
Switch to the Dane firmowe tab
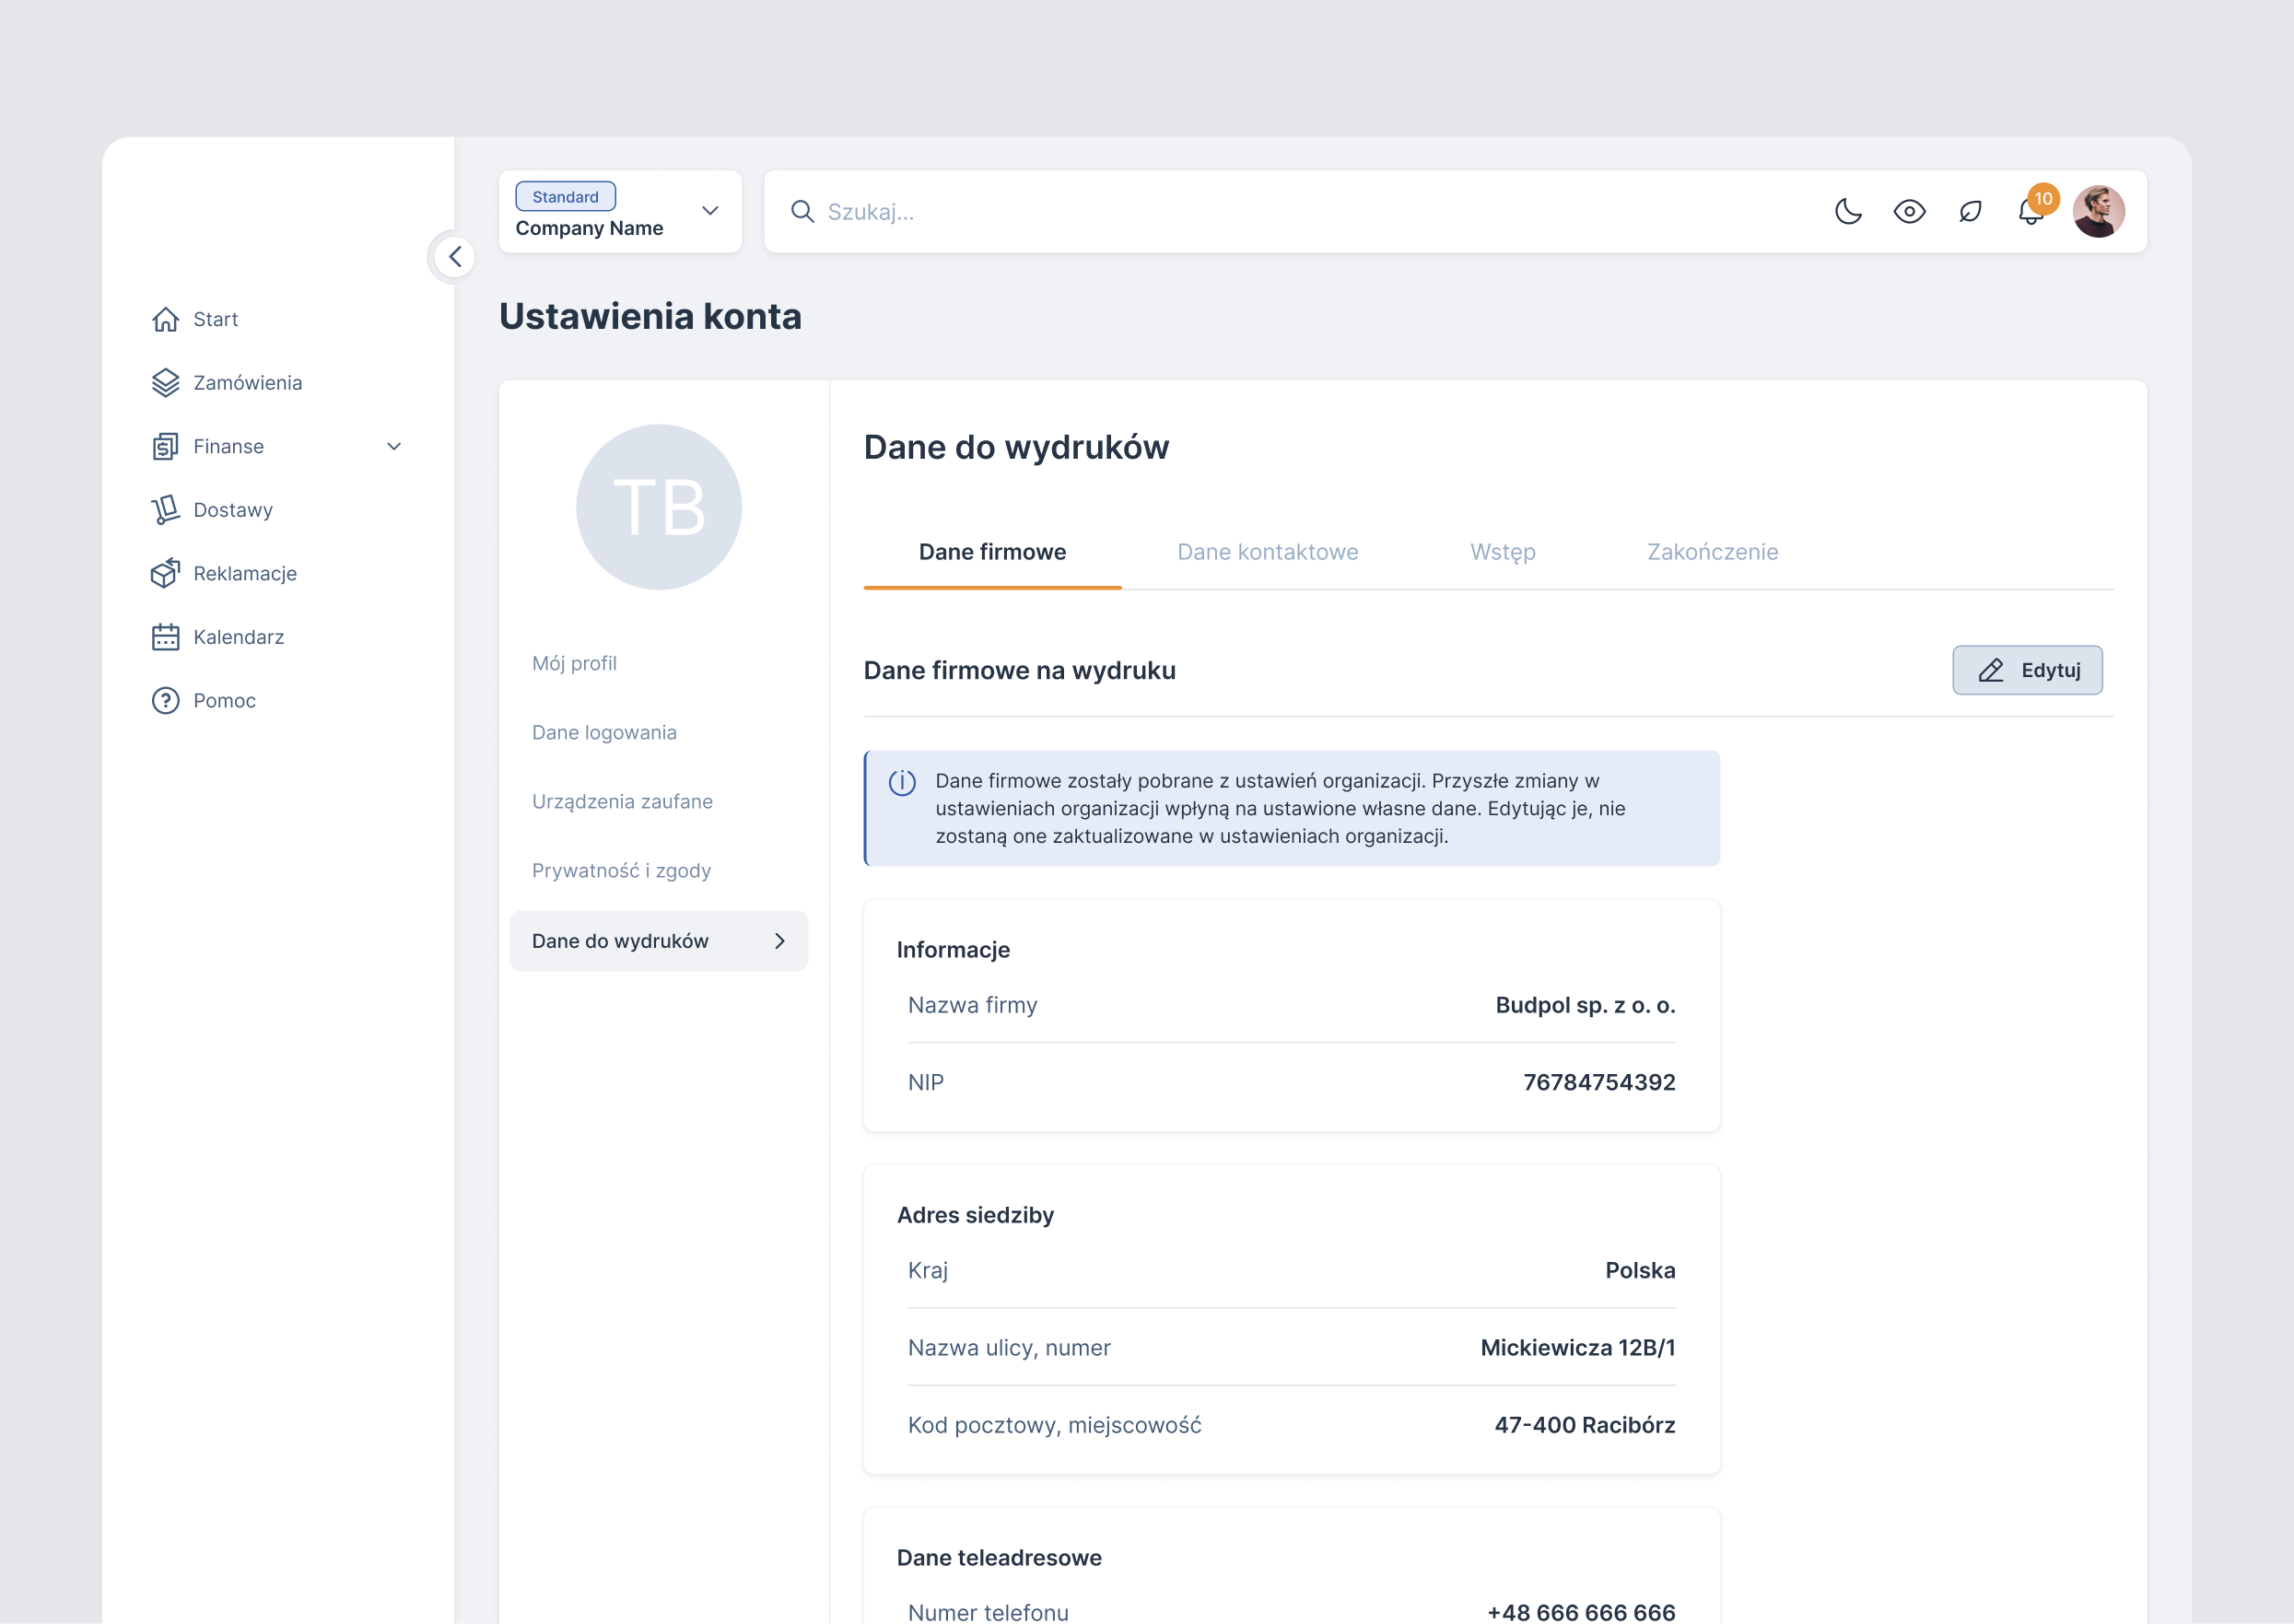pos(992,552)
